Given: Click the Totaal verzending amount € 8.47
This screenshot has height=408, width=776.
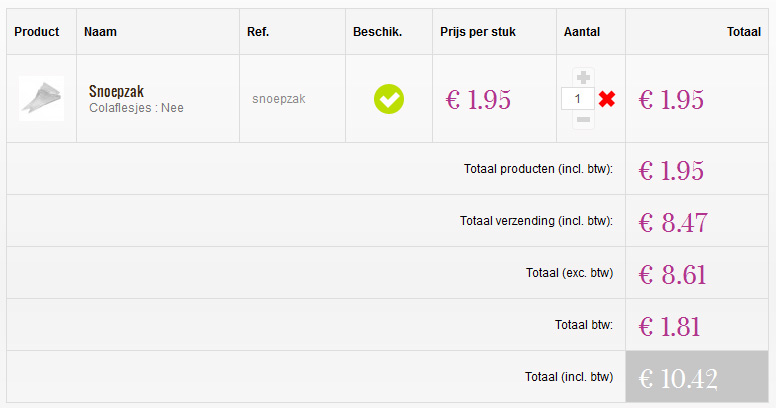Looking at the screenshot, I should click(672, 222).
